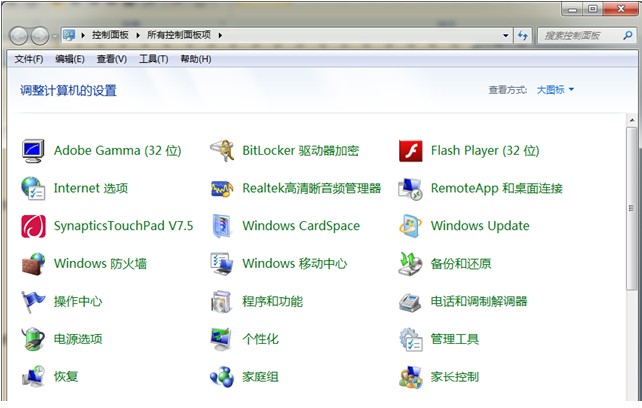Image resolution: width=642 pixels, height=408 pixels.
Task: Click the Internet 选项 globe icon
Action: [33, 188]
